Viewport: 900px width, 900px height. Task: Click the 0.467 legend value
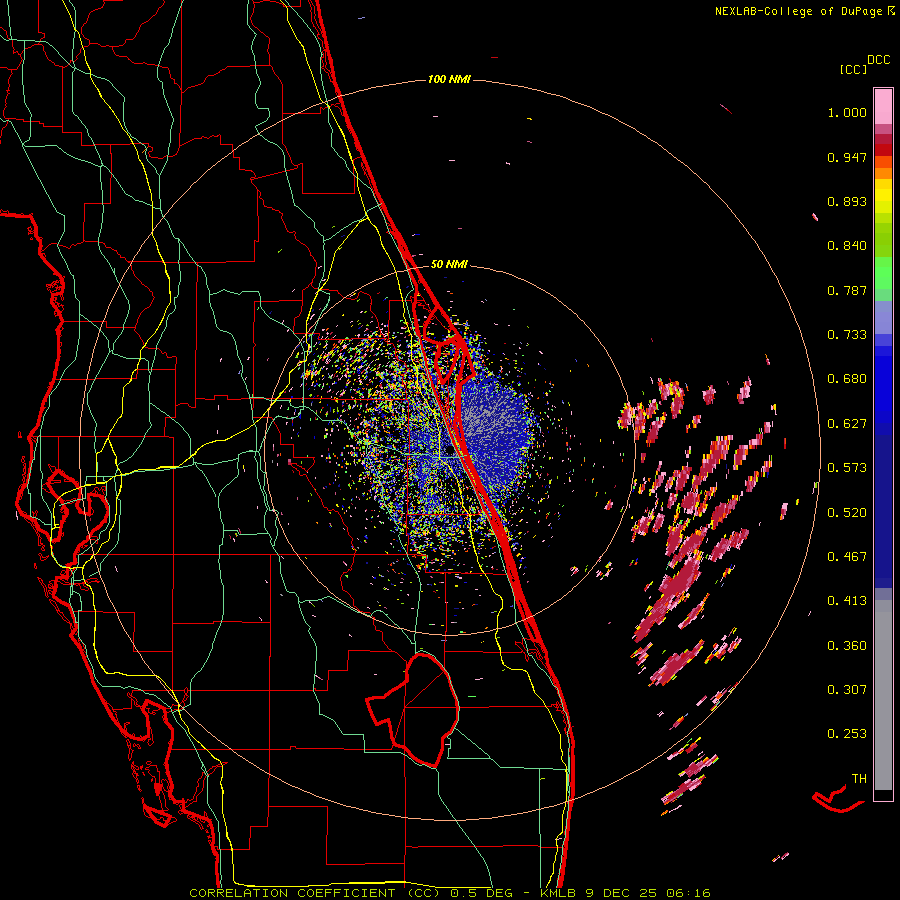click(847, 557)
